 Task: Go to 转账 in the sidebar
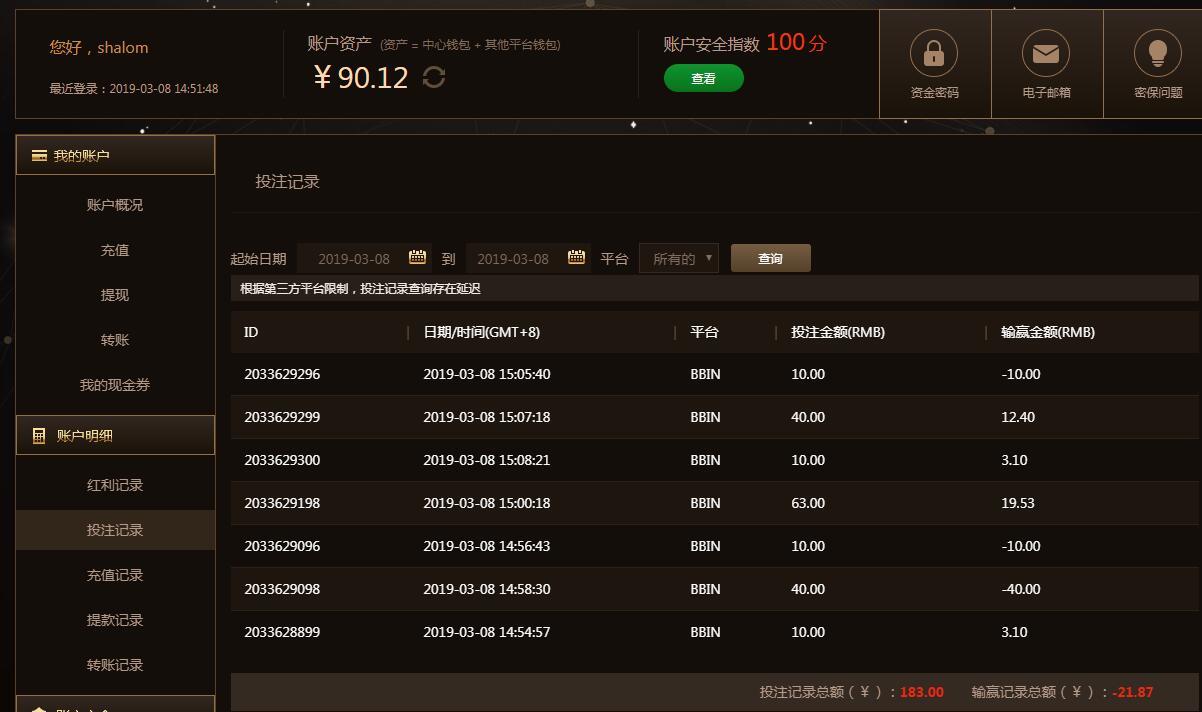(115, 340)
